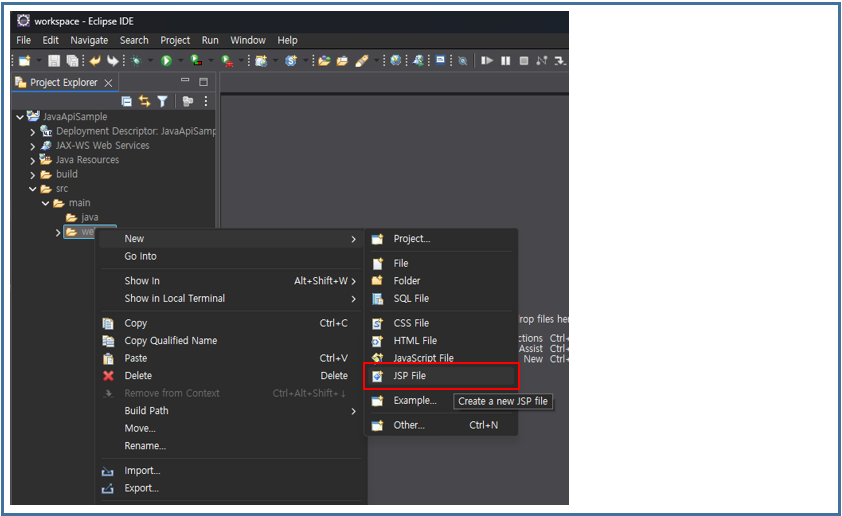Launch the Web Services Explorer icon
Screen dimensions: 842x516
tap(418, 60)
